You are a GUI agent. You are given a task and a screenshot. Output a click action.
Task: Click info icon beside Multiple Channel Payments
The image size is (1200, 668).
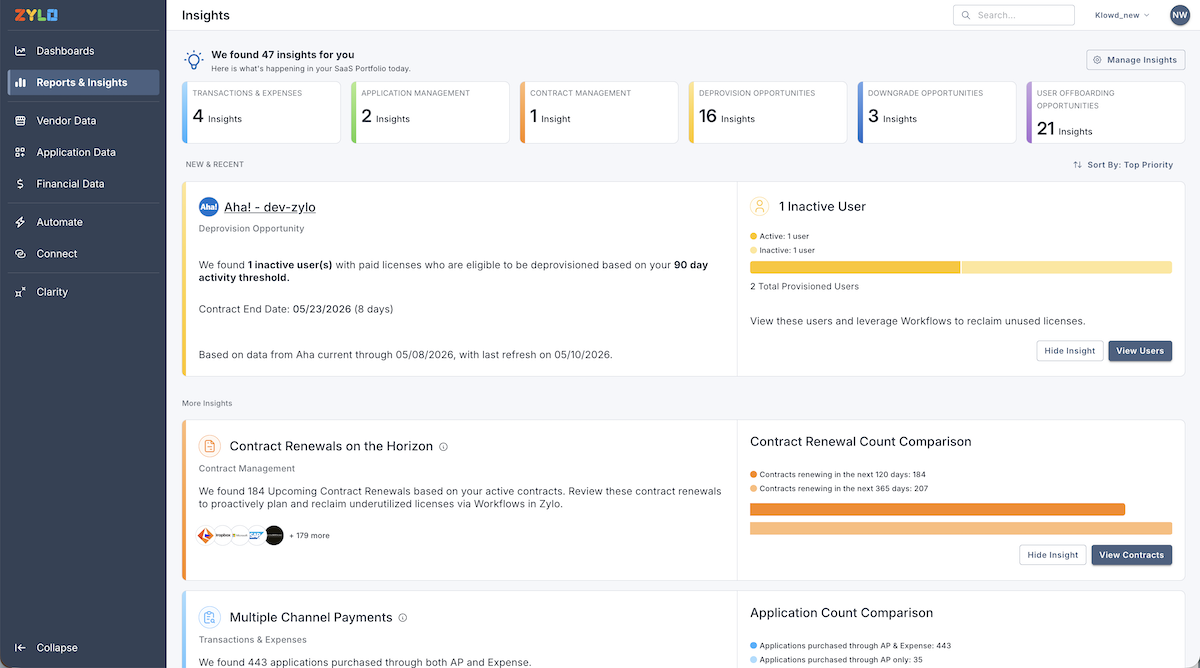(x=402, y=618)
